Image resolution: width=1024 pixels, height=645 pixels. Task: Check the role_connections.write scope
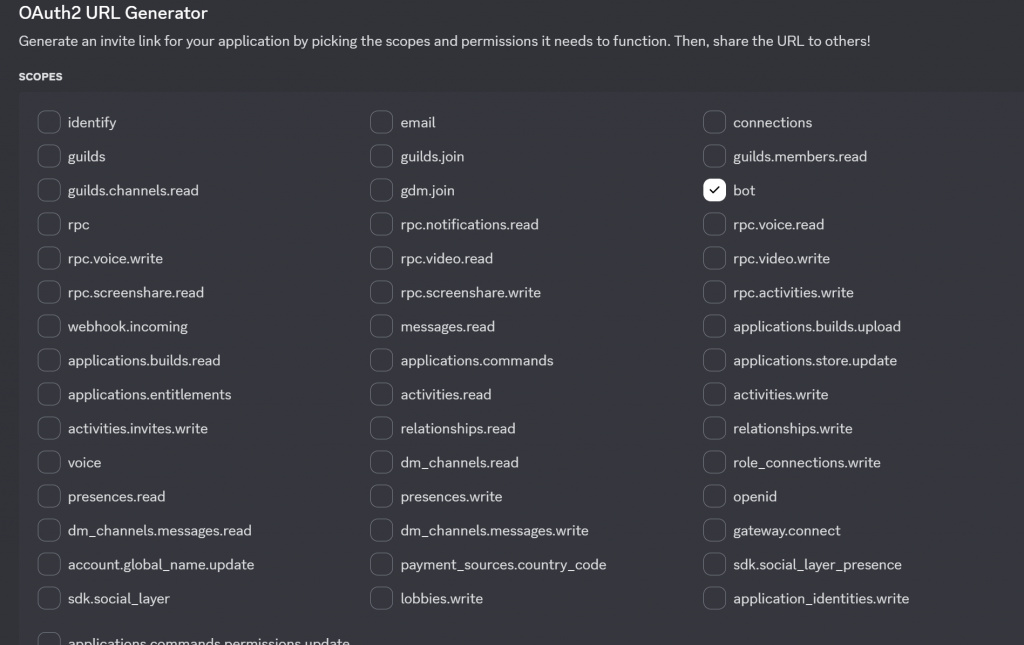pyautogui.click(x=714, y=463)
